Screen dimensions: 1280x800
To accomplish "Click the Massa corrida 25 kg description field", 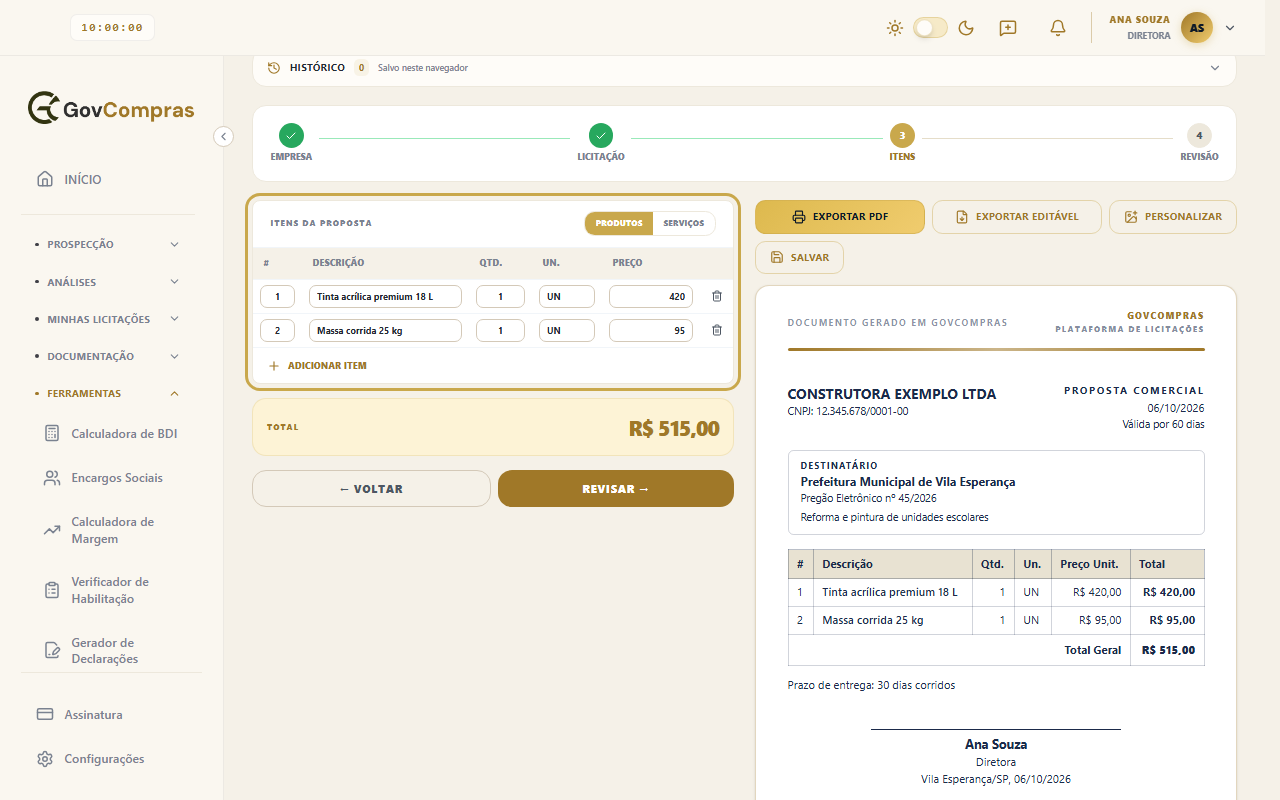I will click(385, 330).
